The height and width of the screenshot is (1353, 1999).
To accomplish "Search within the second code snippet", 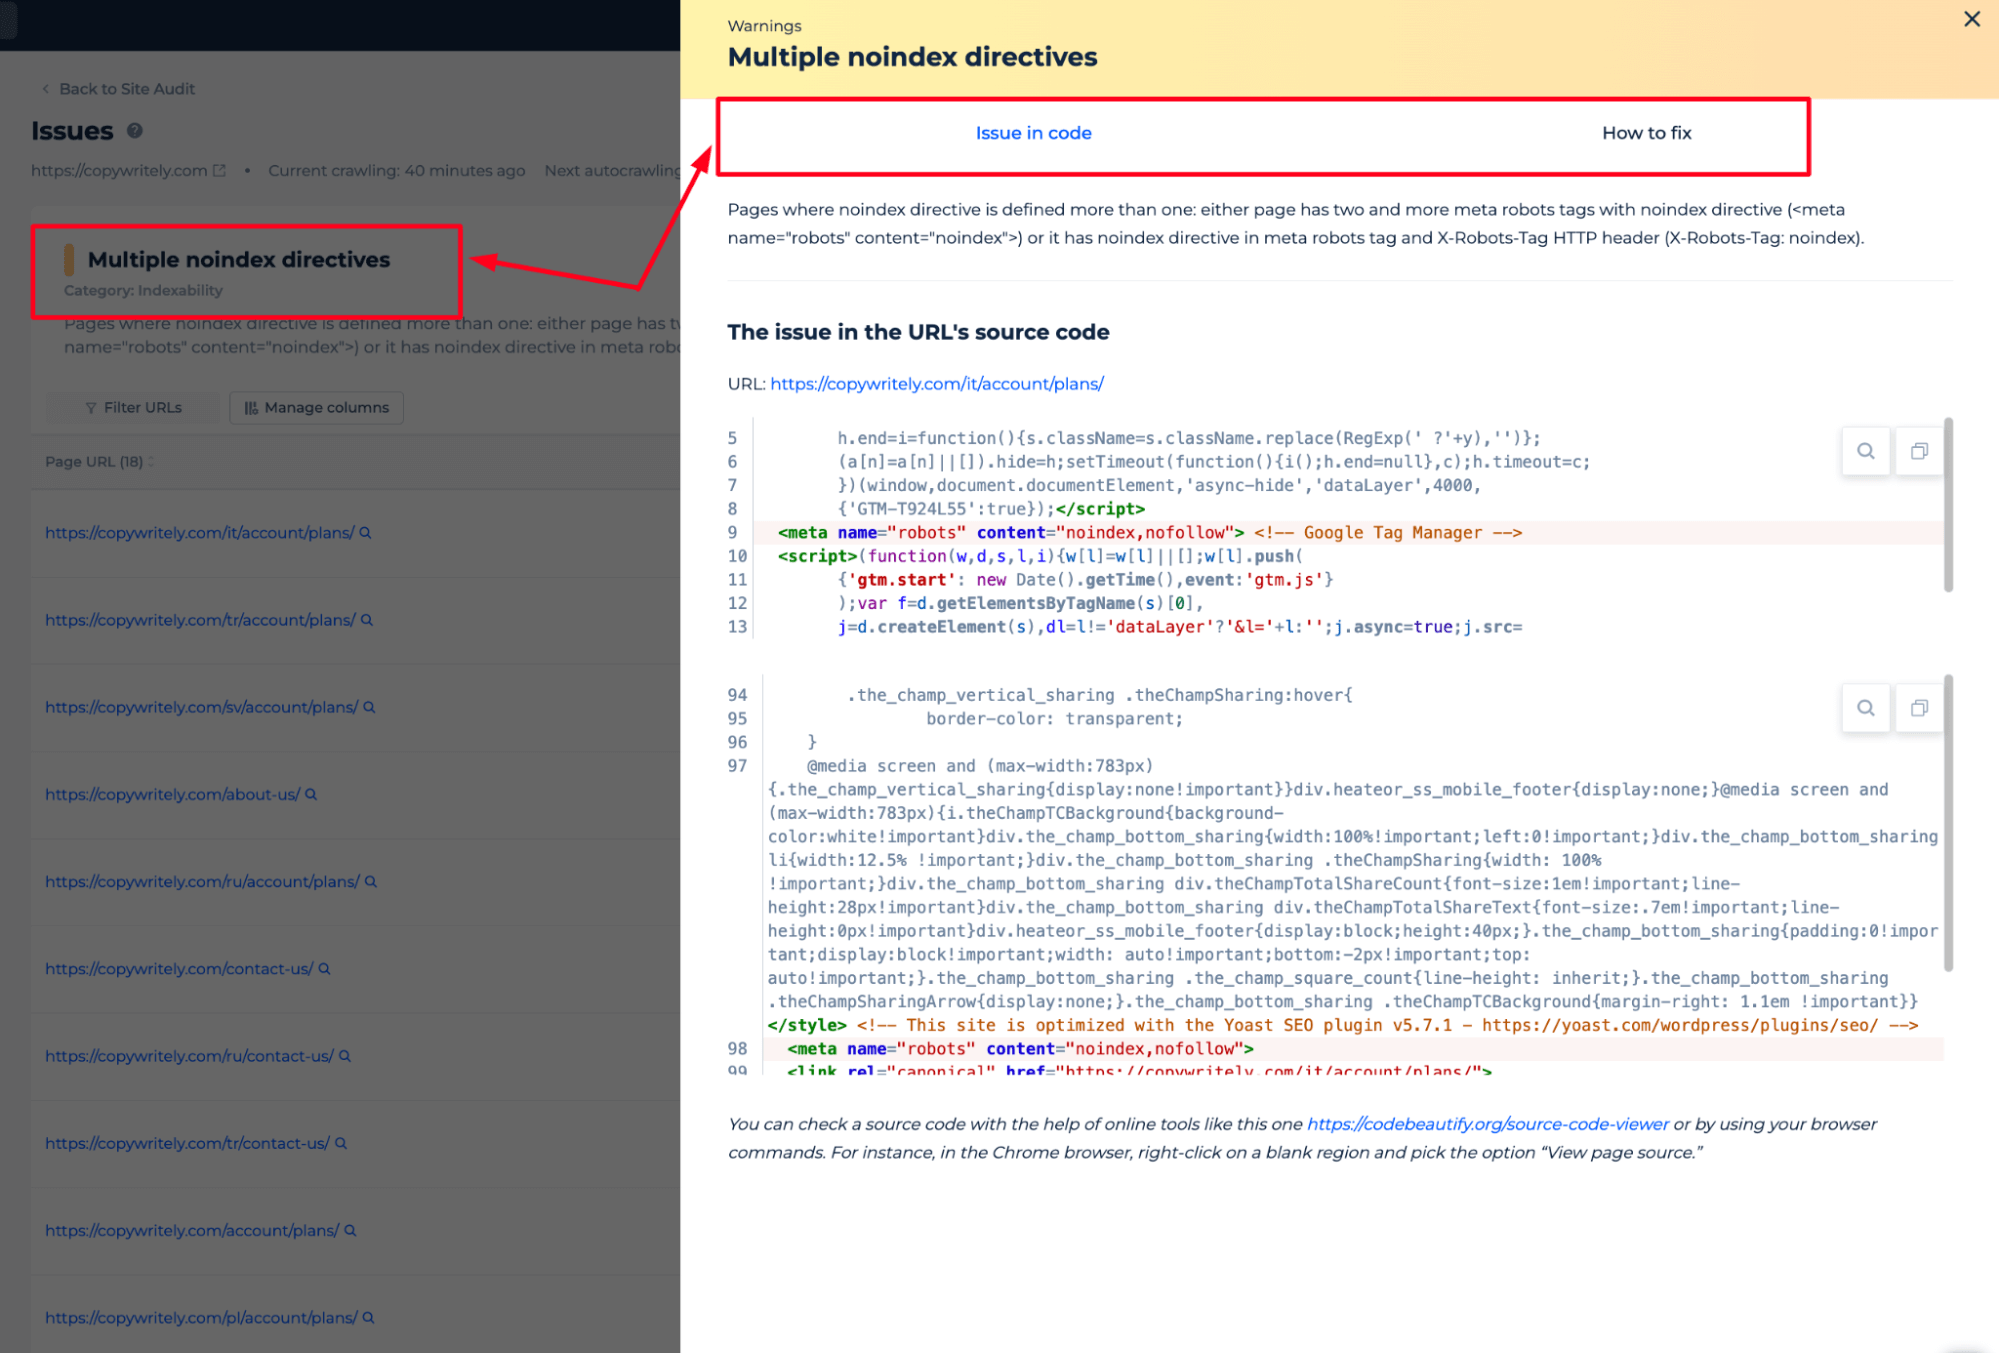I will pyautogui.click(x=1865, y=708).
